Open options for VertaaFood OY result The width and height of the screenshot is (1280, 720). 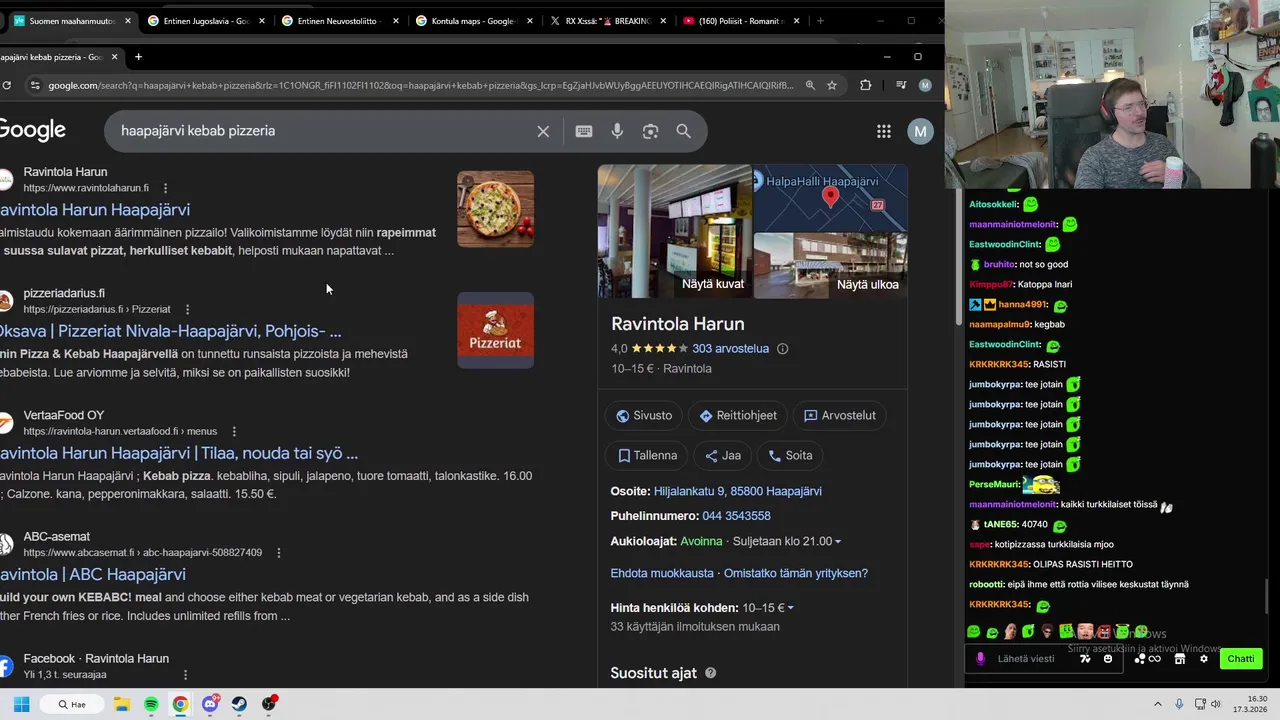pos(234,431)
